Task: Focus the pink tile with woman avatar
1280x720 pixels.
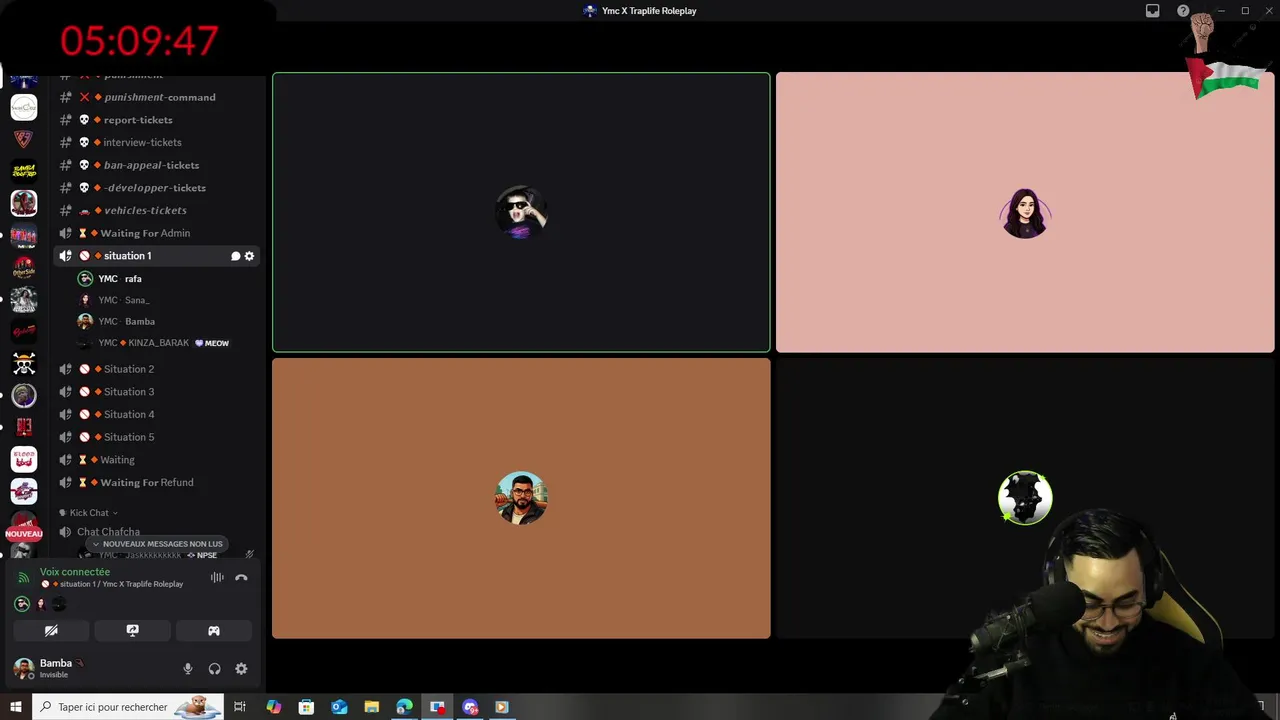Action: pyautogui.click(x=1025, y=212)
